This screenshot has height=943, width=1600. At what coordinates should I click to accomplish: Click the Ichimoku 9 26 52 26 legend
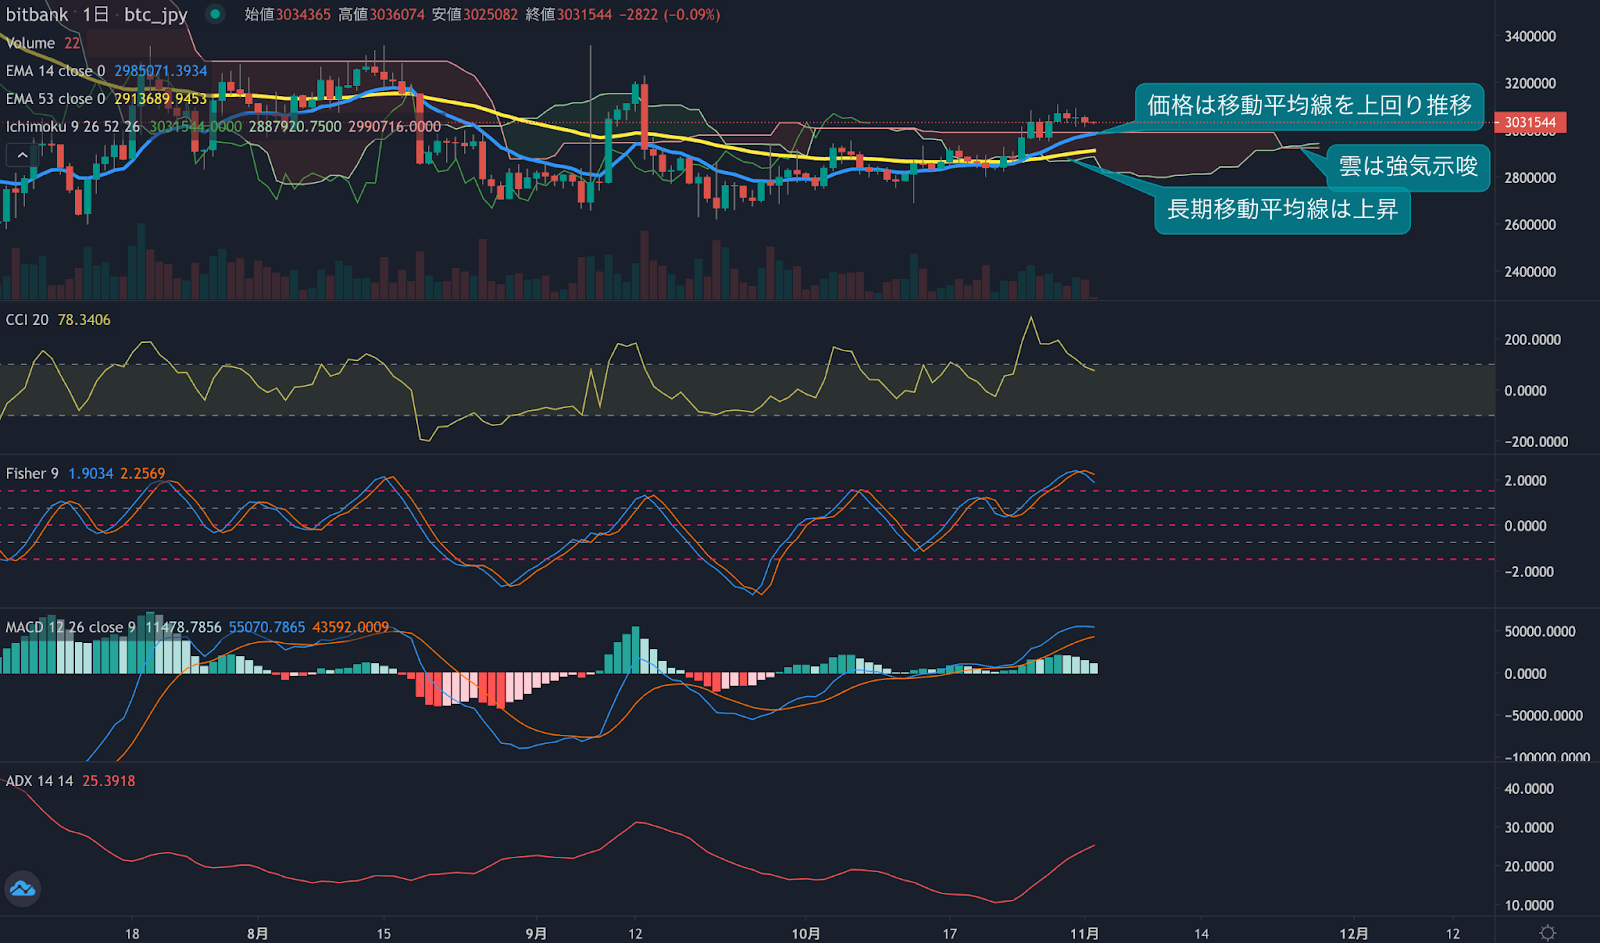click(x=73, y=127)
